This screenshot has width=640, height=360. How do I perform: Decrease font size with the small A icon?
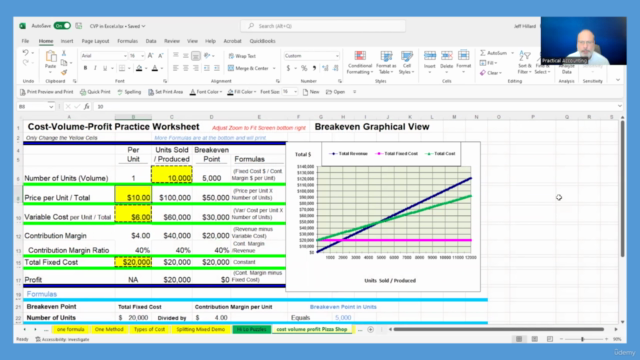point(160,56)
